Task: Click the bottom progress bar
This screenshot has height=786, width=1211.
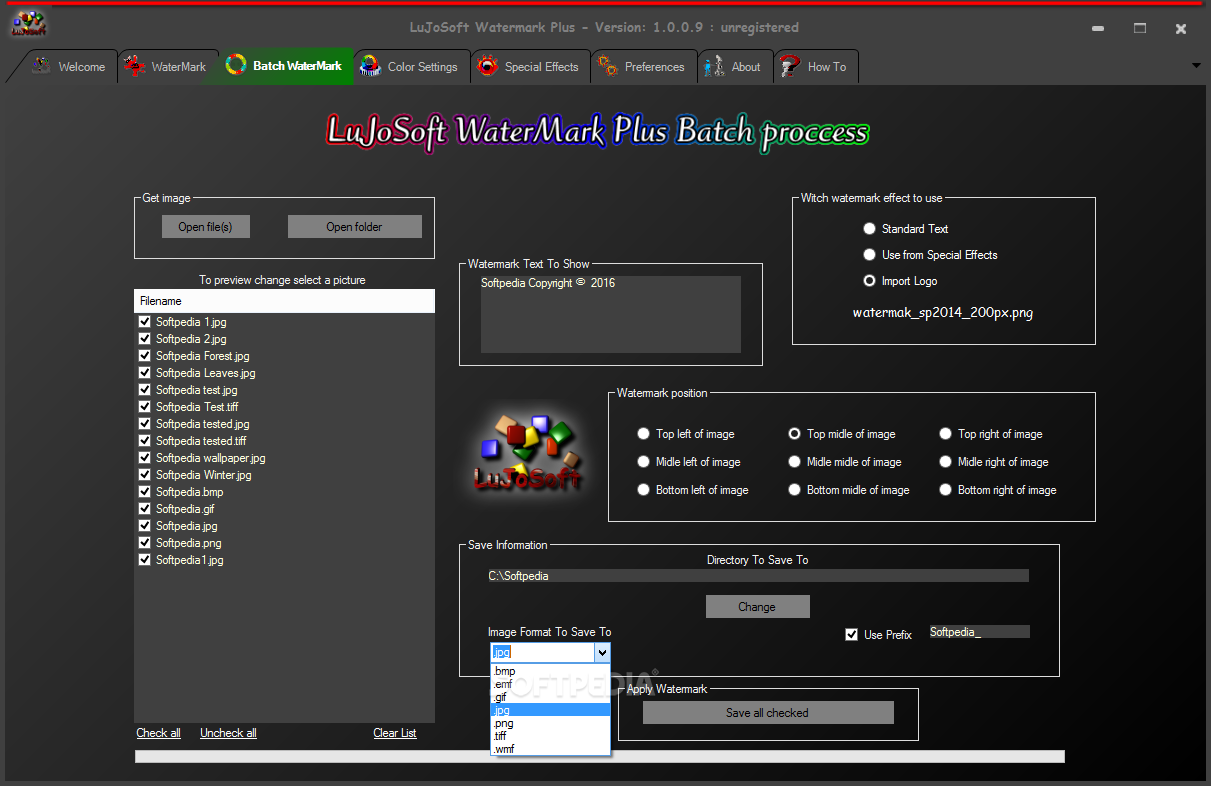Action: click(x=600, y=757)
